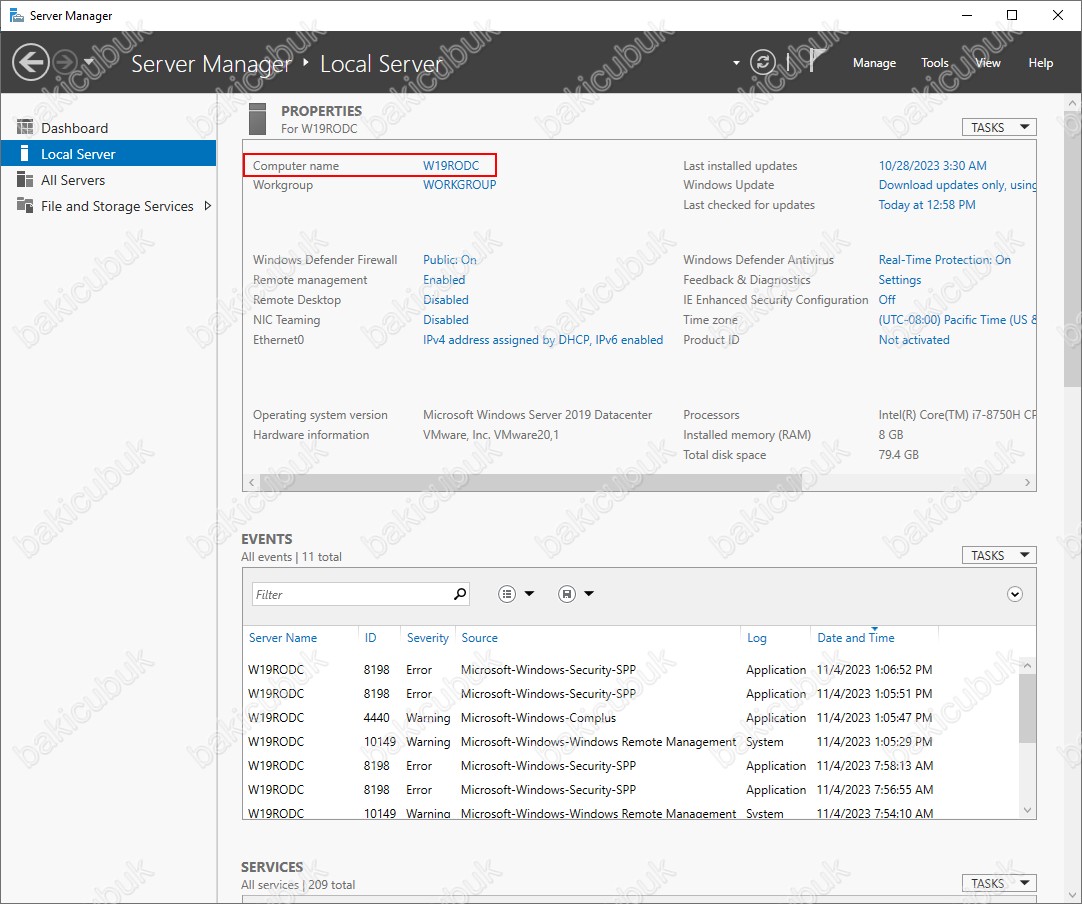Click the WORKGROUP link

pos(460,185)
